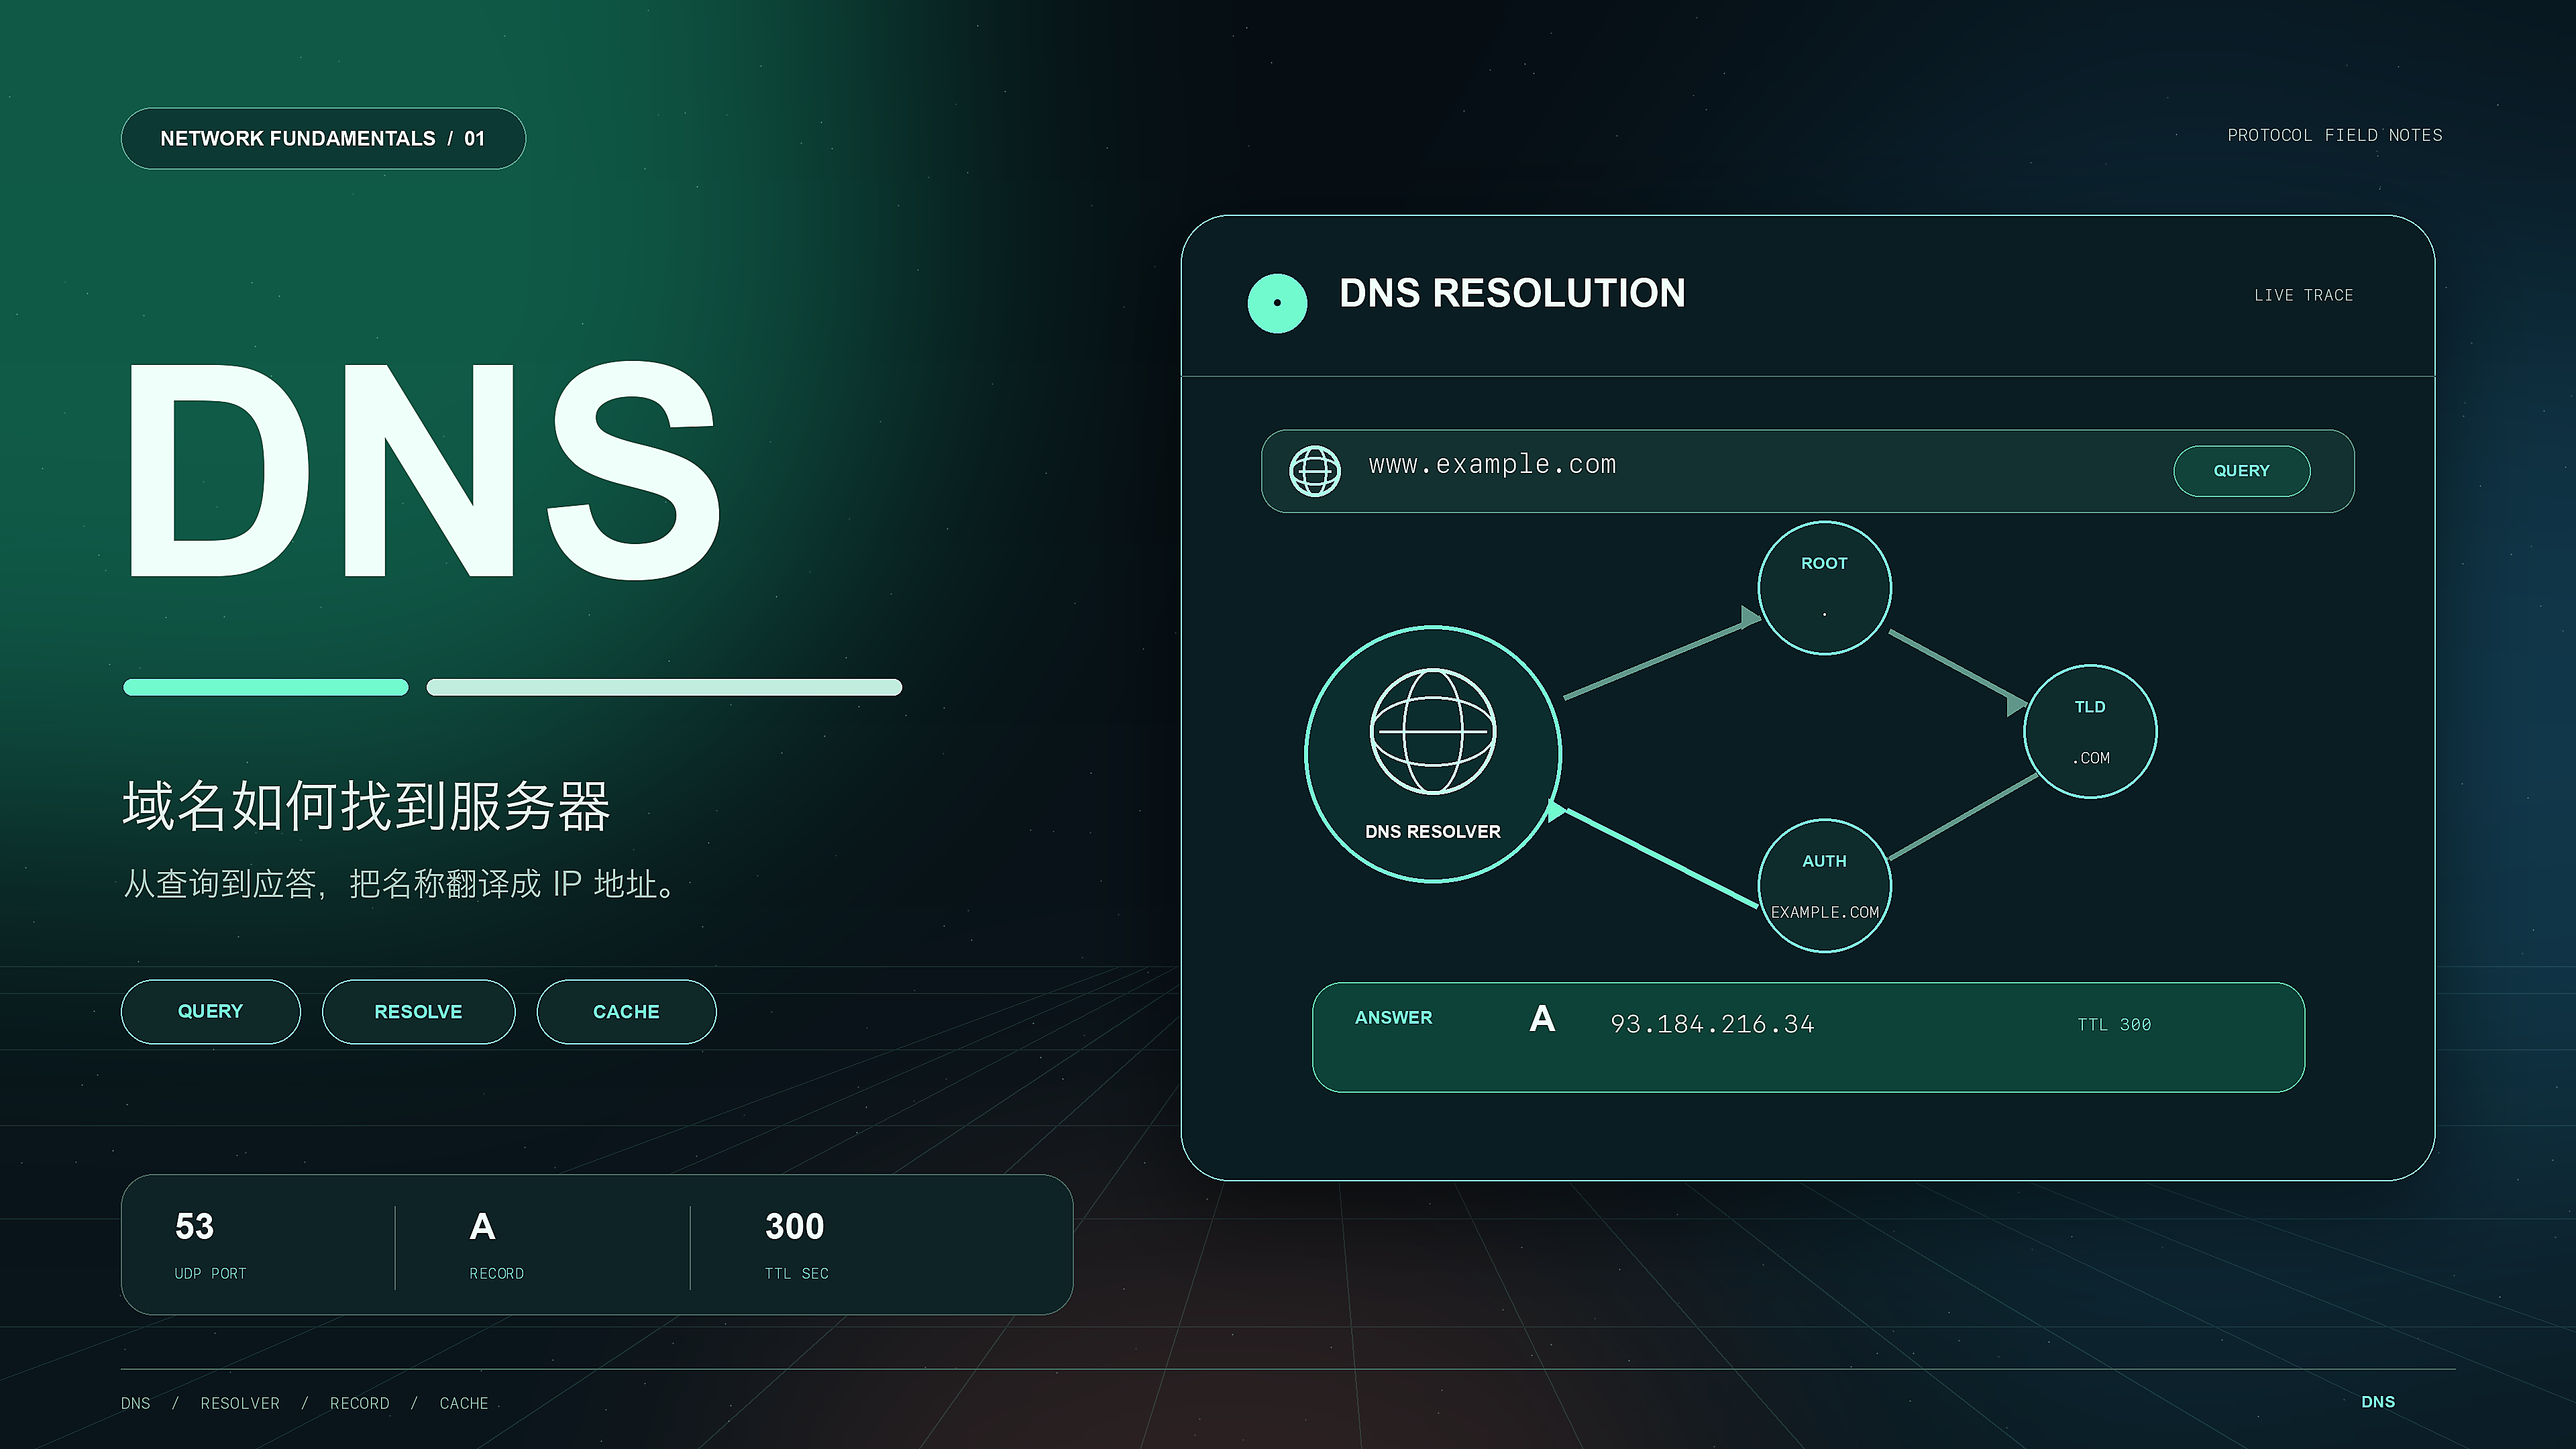Click the DNS RESOLVER label text
Image resolution: width=2576 pixels, height=1449 pixels.
pyautogui.click(x=1432, y=831)
